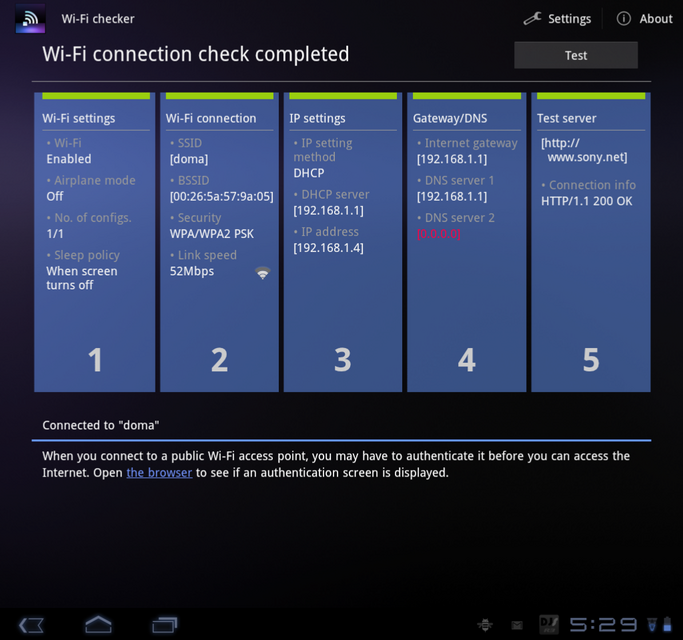Click the Connected to "doma" status text
The width and height of the screenshot is (683, 640).
101,425
